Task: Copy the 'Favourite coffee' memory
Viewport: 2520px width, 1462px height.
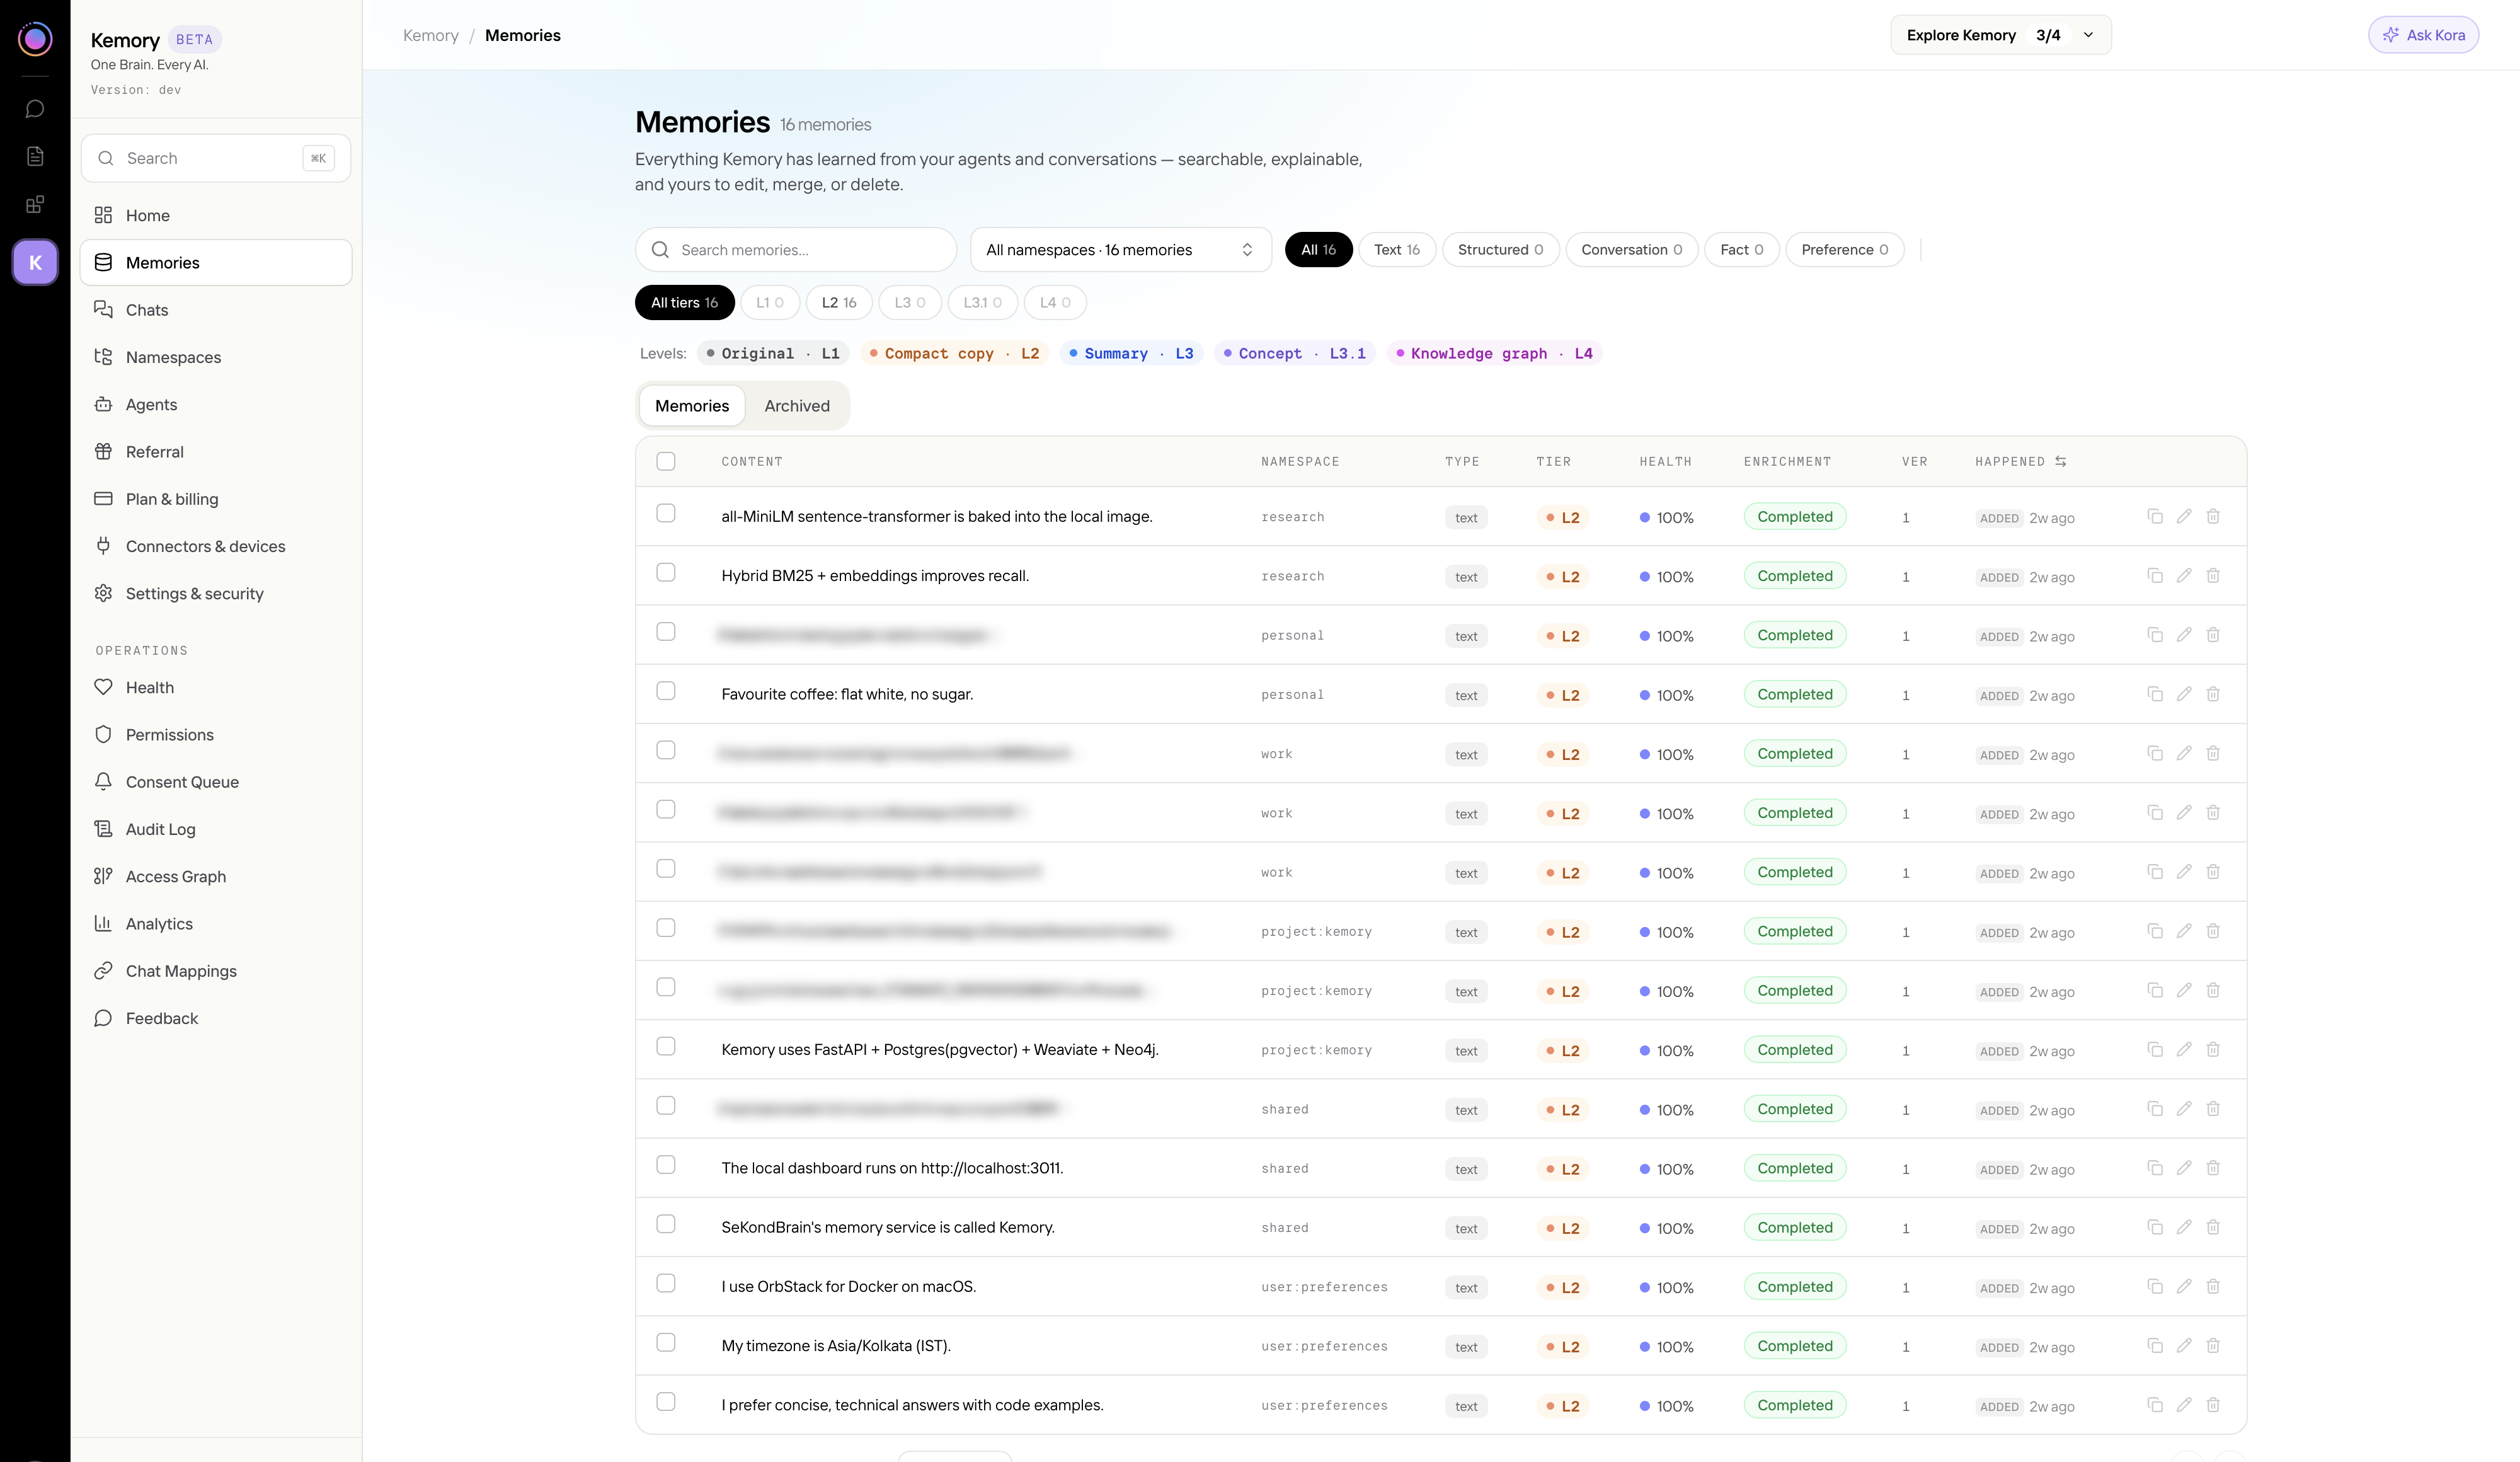Action: click(x=2155, y=694)
